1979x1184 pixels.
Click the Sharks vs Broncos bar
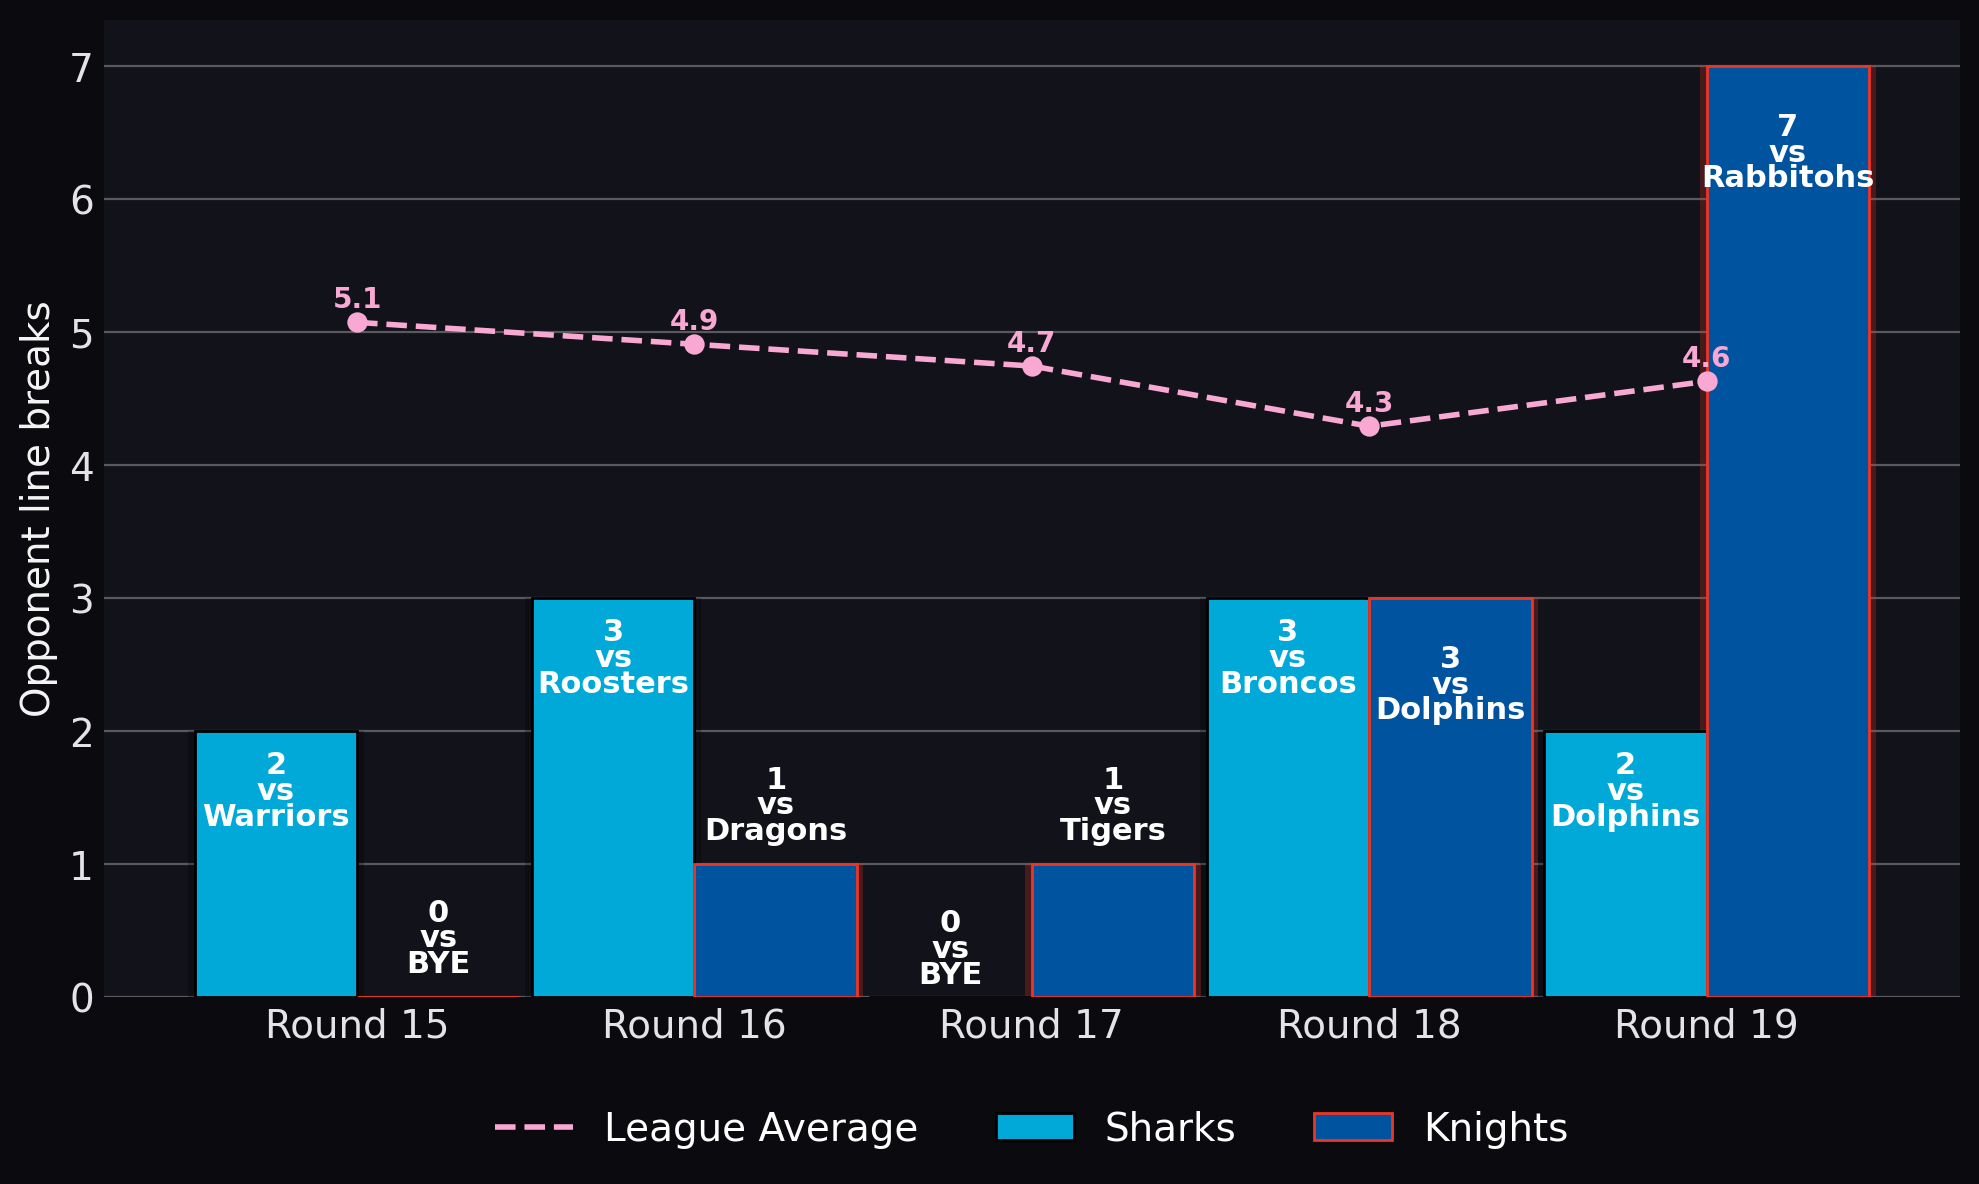(x=1288, y=797)
